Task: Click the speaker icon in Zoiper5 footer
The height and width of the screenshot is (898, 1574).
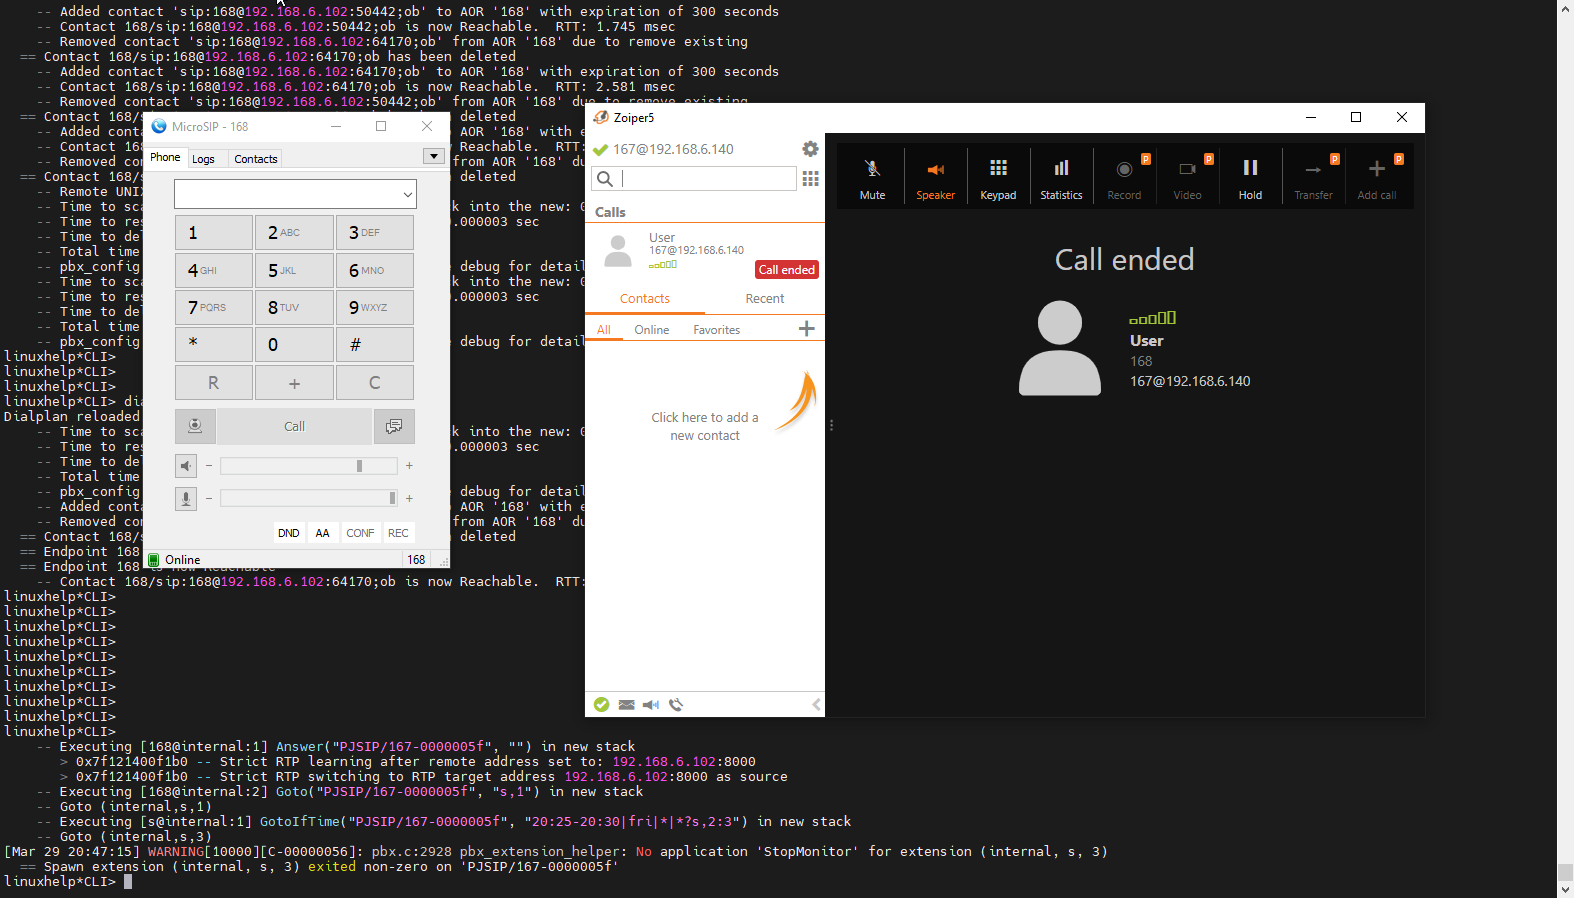Action: pos(651,705)
